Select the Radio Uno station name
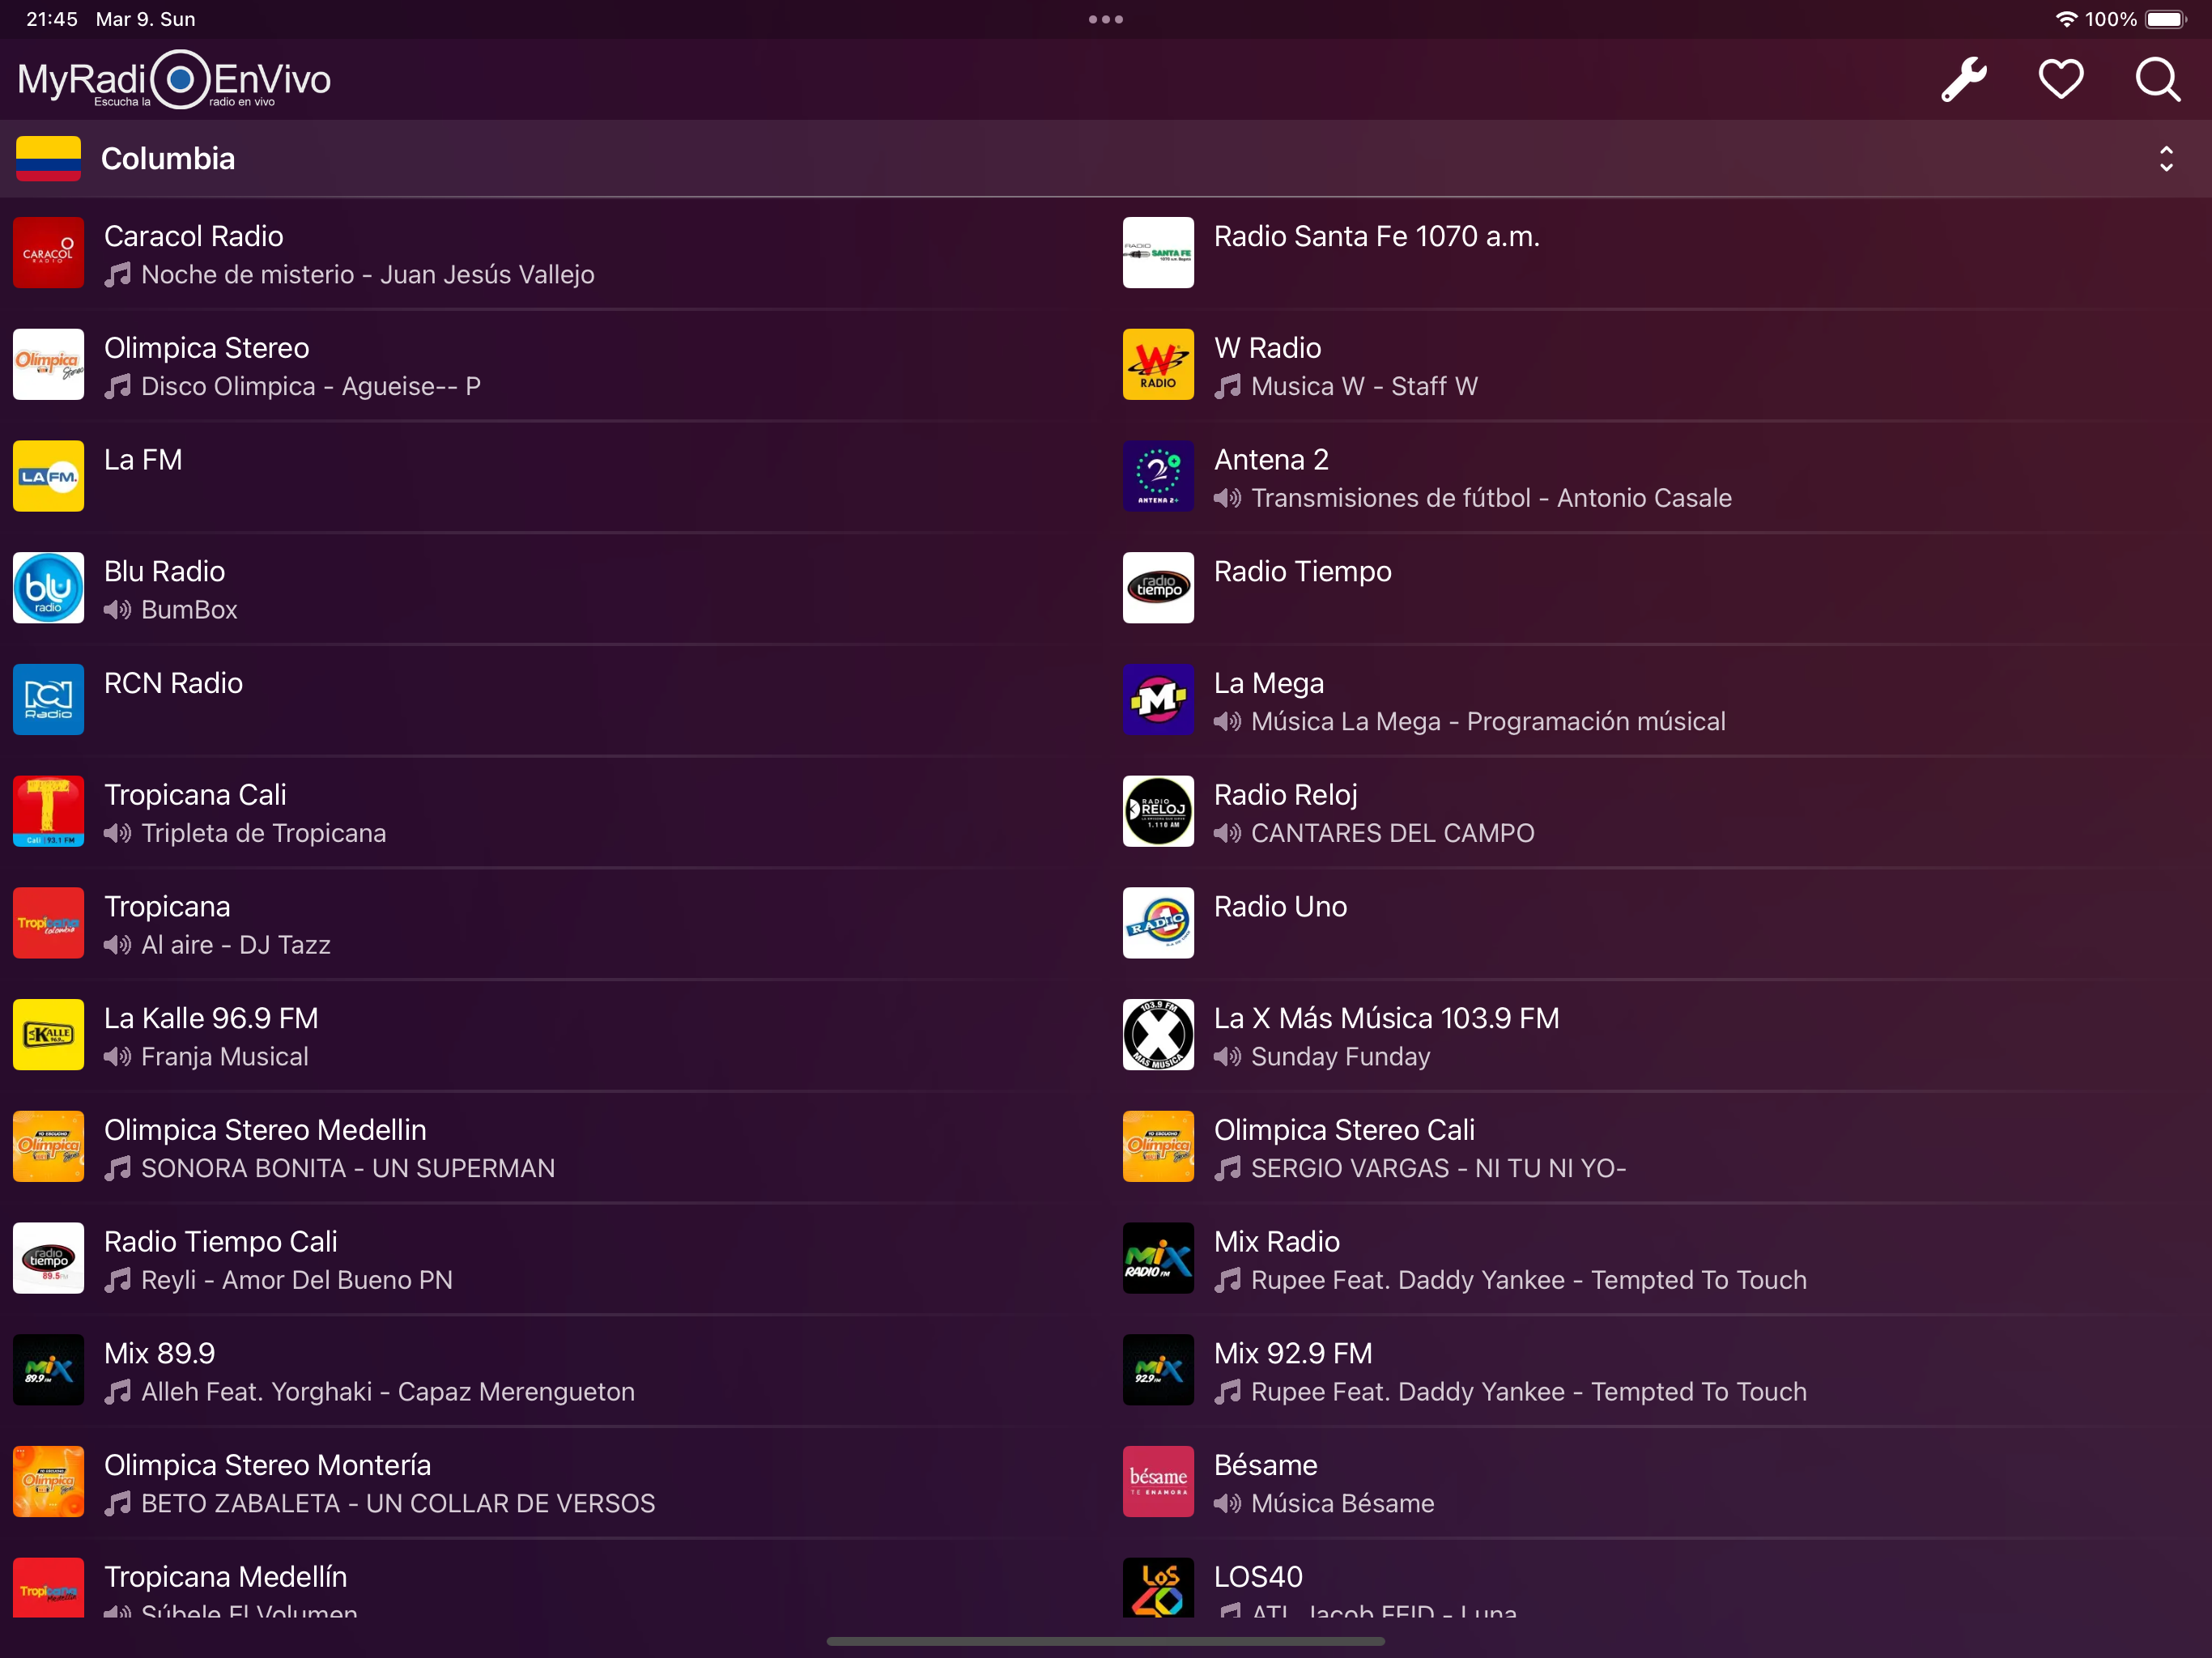Screen dimensions: 2212x1658 pos(1281,907)
